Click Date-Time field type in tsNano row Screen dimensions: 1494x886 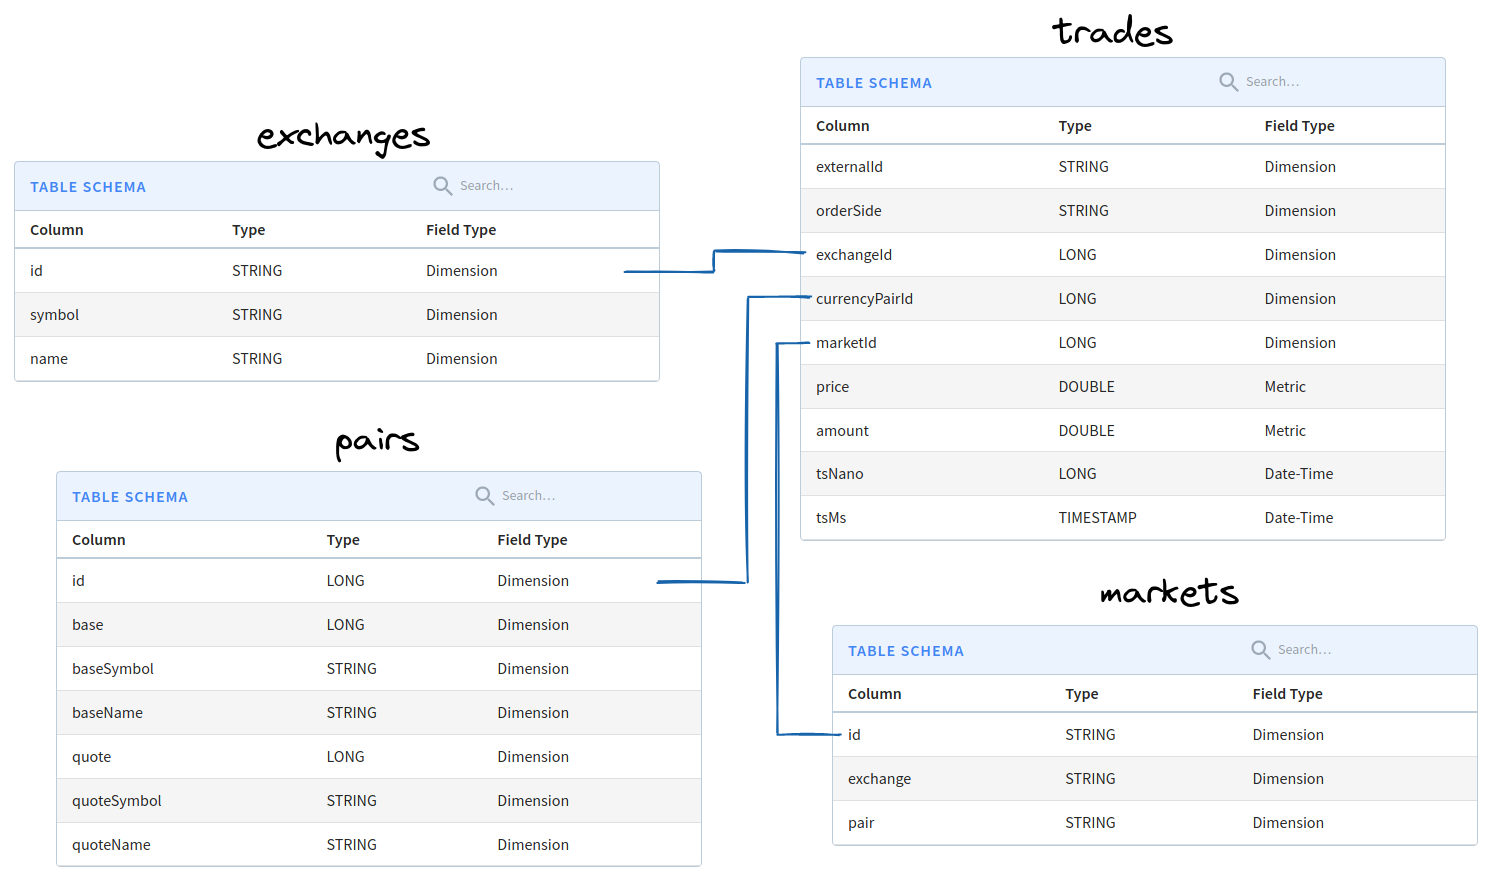coord(1299,474)
